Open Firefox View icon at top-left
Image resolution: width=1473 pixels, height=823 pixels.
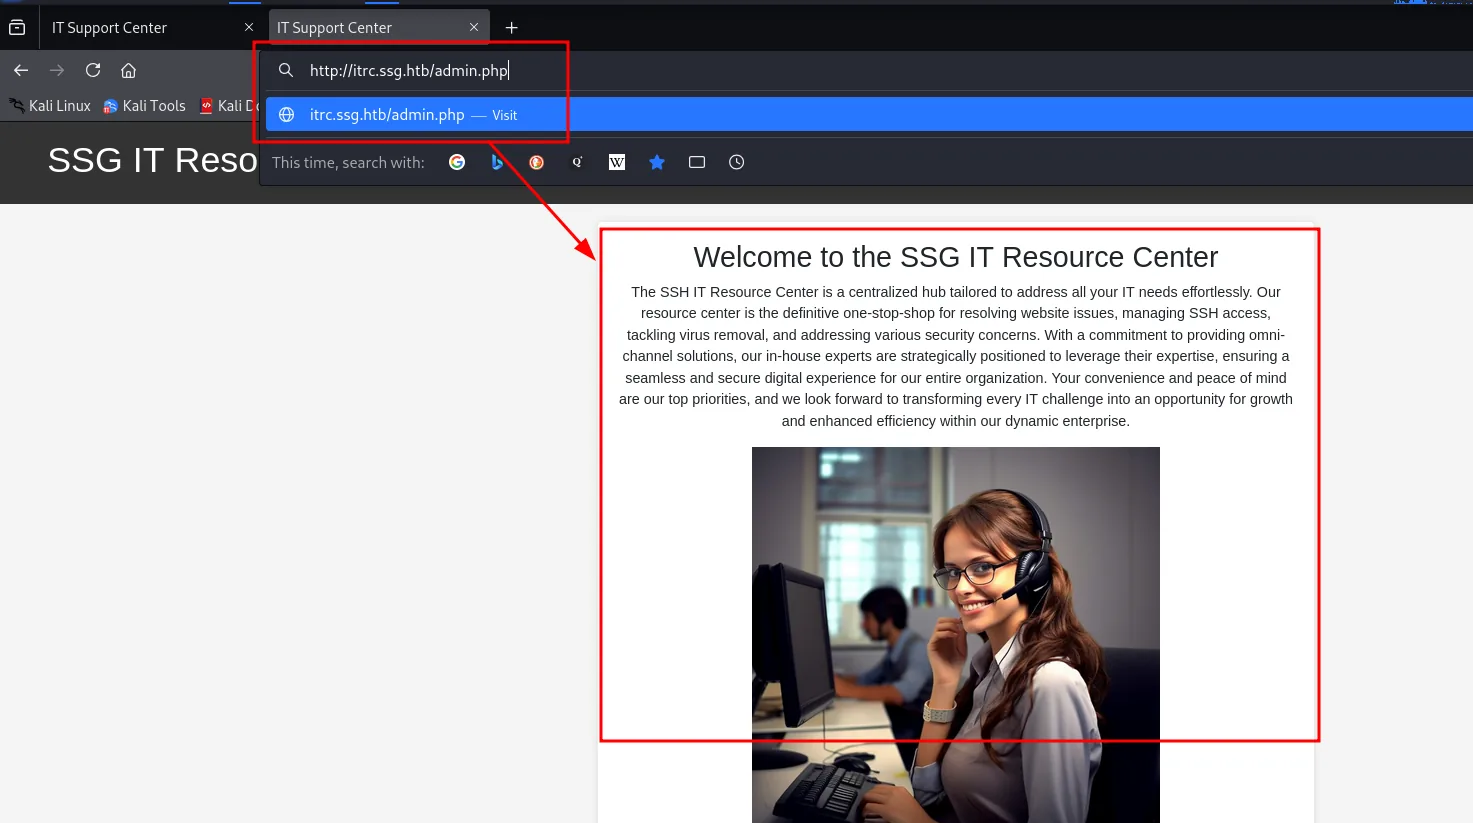coord(17,28)
